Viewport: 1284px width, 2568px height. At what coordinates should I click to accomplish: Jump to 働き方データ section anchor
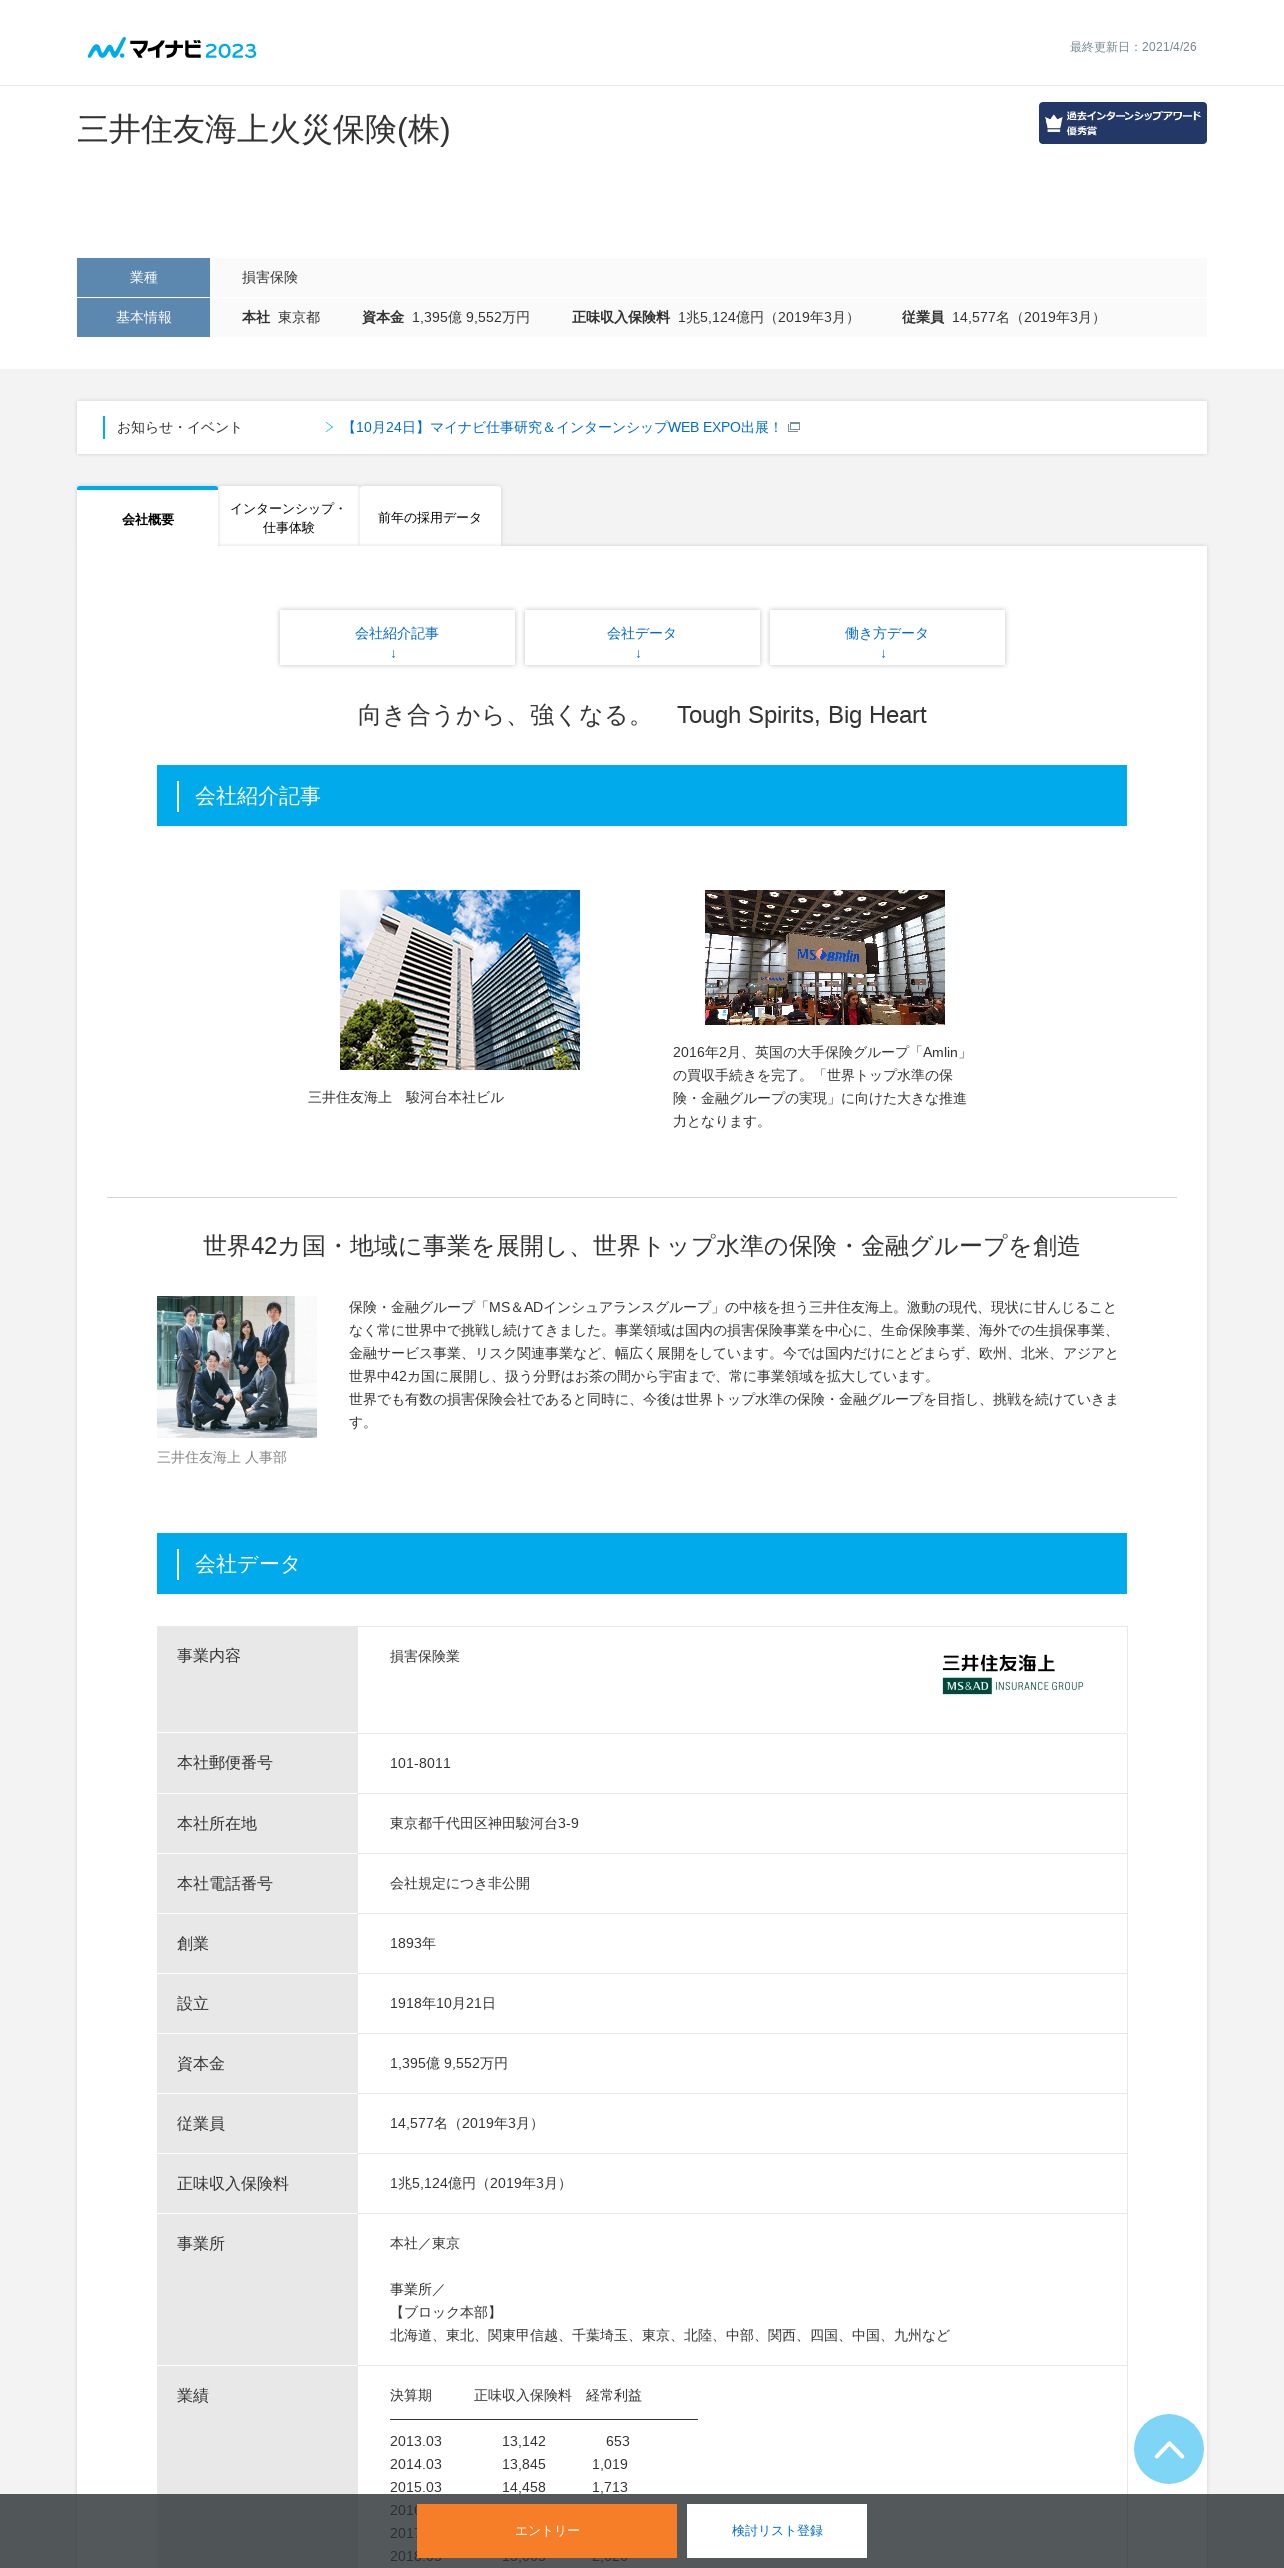click(887, 637)
